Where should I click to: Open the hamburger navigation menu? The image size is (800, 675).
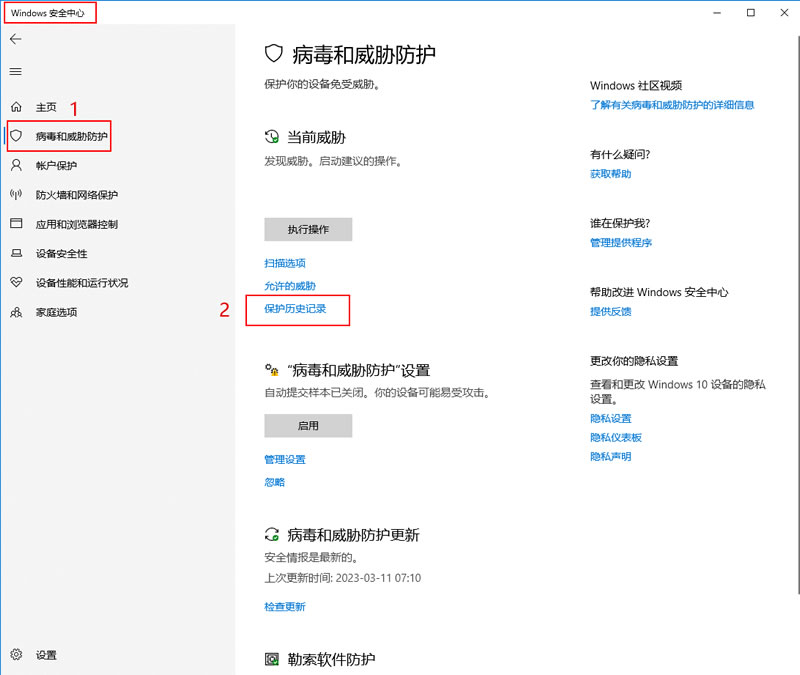pyautogui.click(x=16, y=71)
